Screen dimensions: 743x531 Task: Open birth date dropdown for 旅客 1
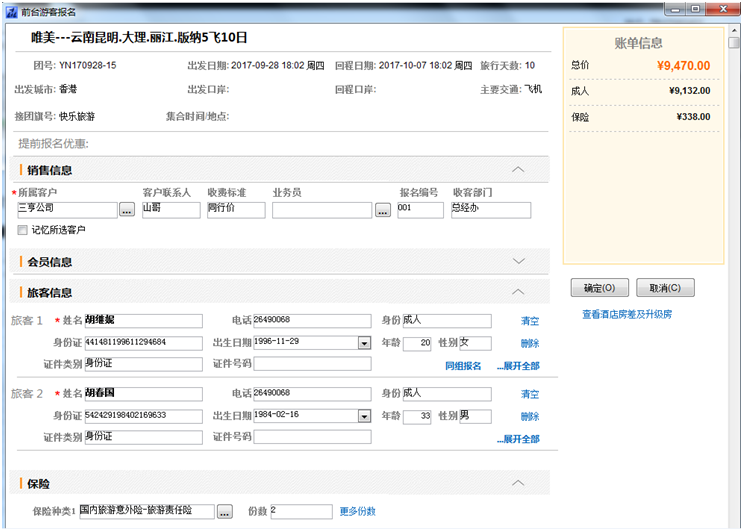click(x=364, y=343)
